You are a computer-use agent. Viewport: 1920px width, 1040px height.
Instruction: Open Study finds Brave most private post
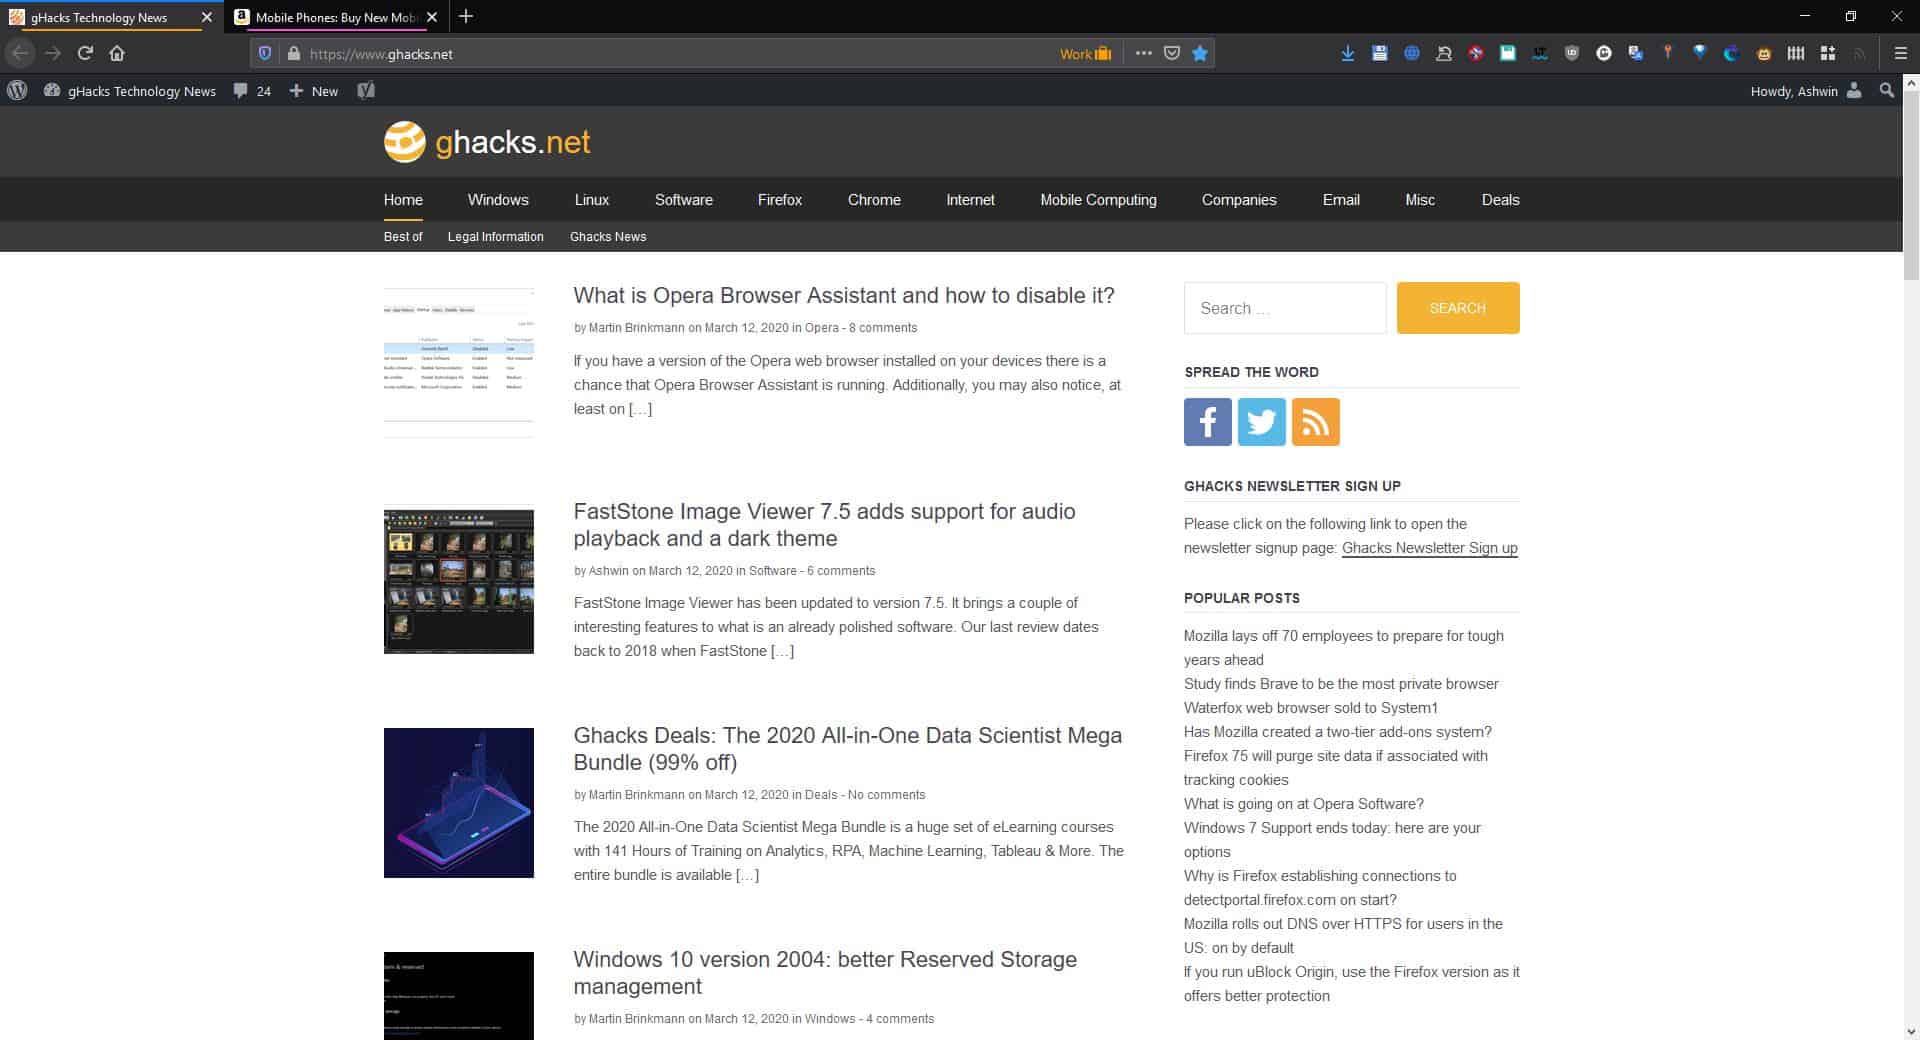pyautogui.click(x=1341, y=684)
